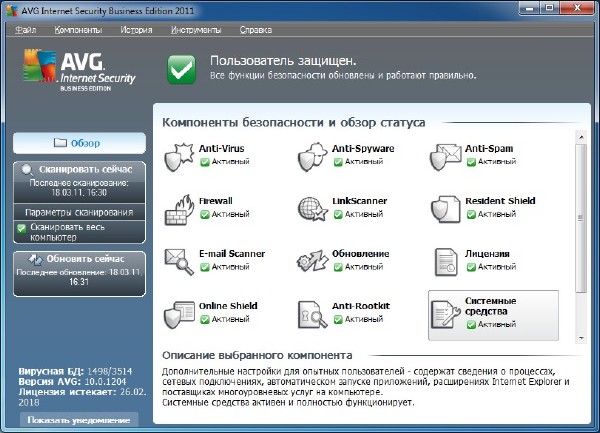Open the Инструменты menu
Screen dimensions: 600x433
tap(194, 30)
